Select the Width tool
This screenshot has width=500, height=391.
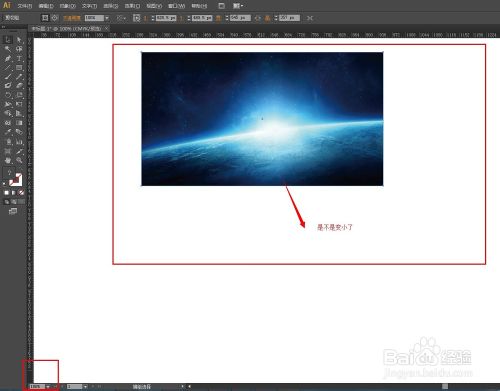8,104
